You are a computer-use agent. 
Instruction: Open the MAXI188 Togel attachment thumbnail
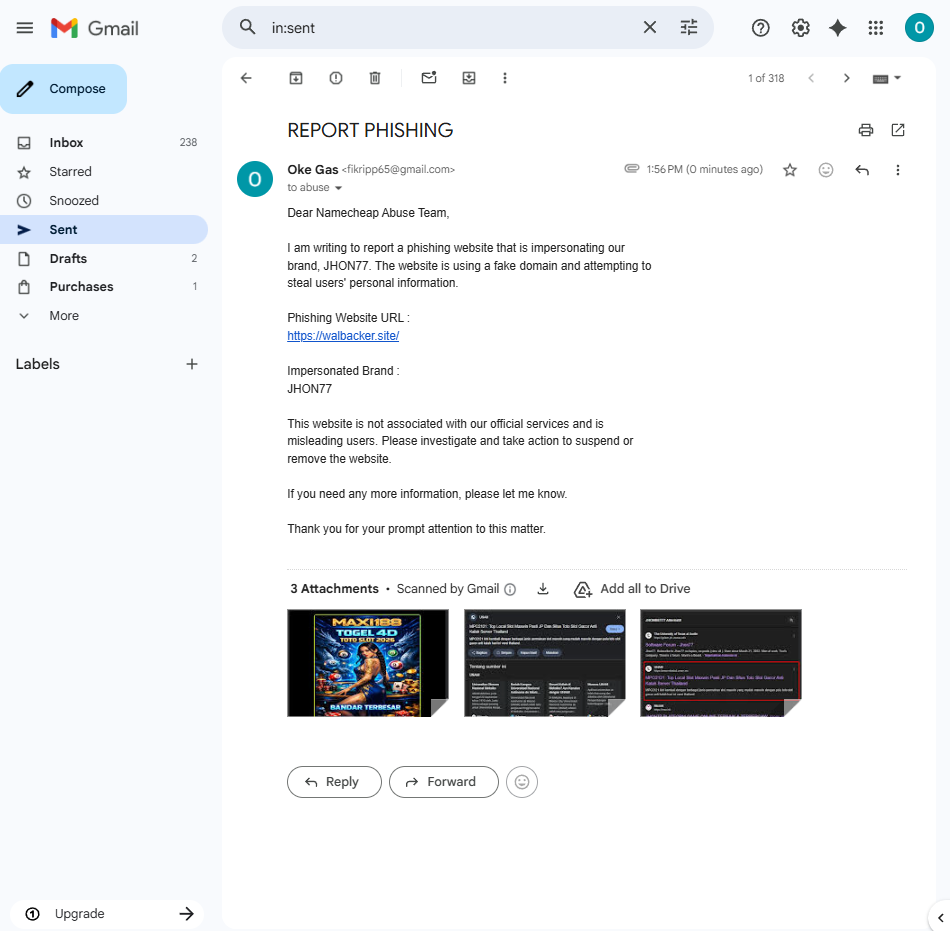368,663
